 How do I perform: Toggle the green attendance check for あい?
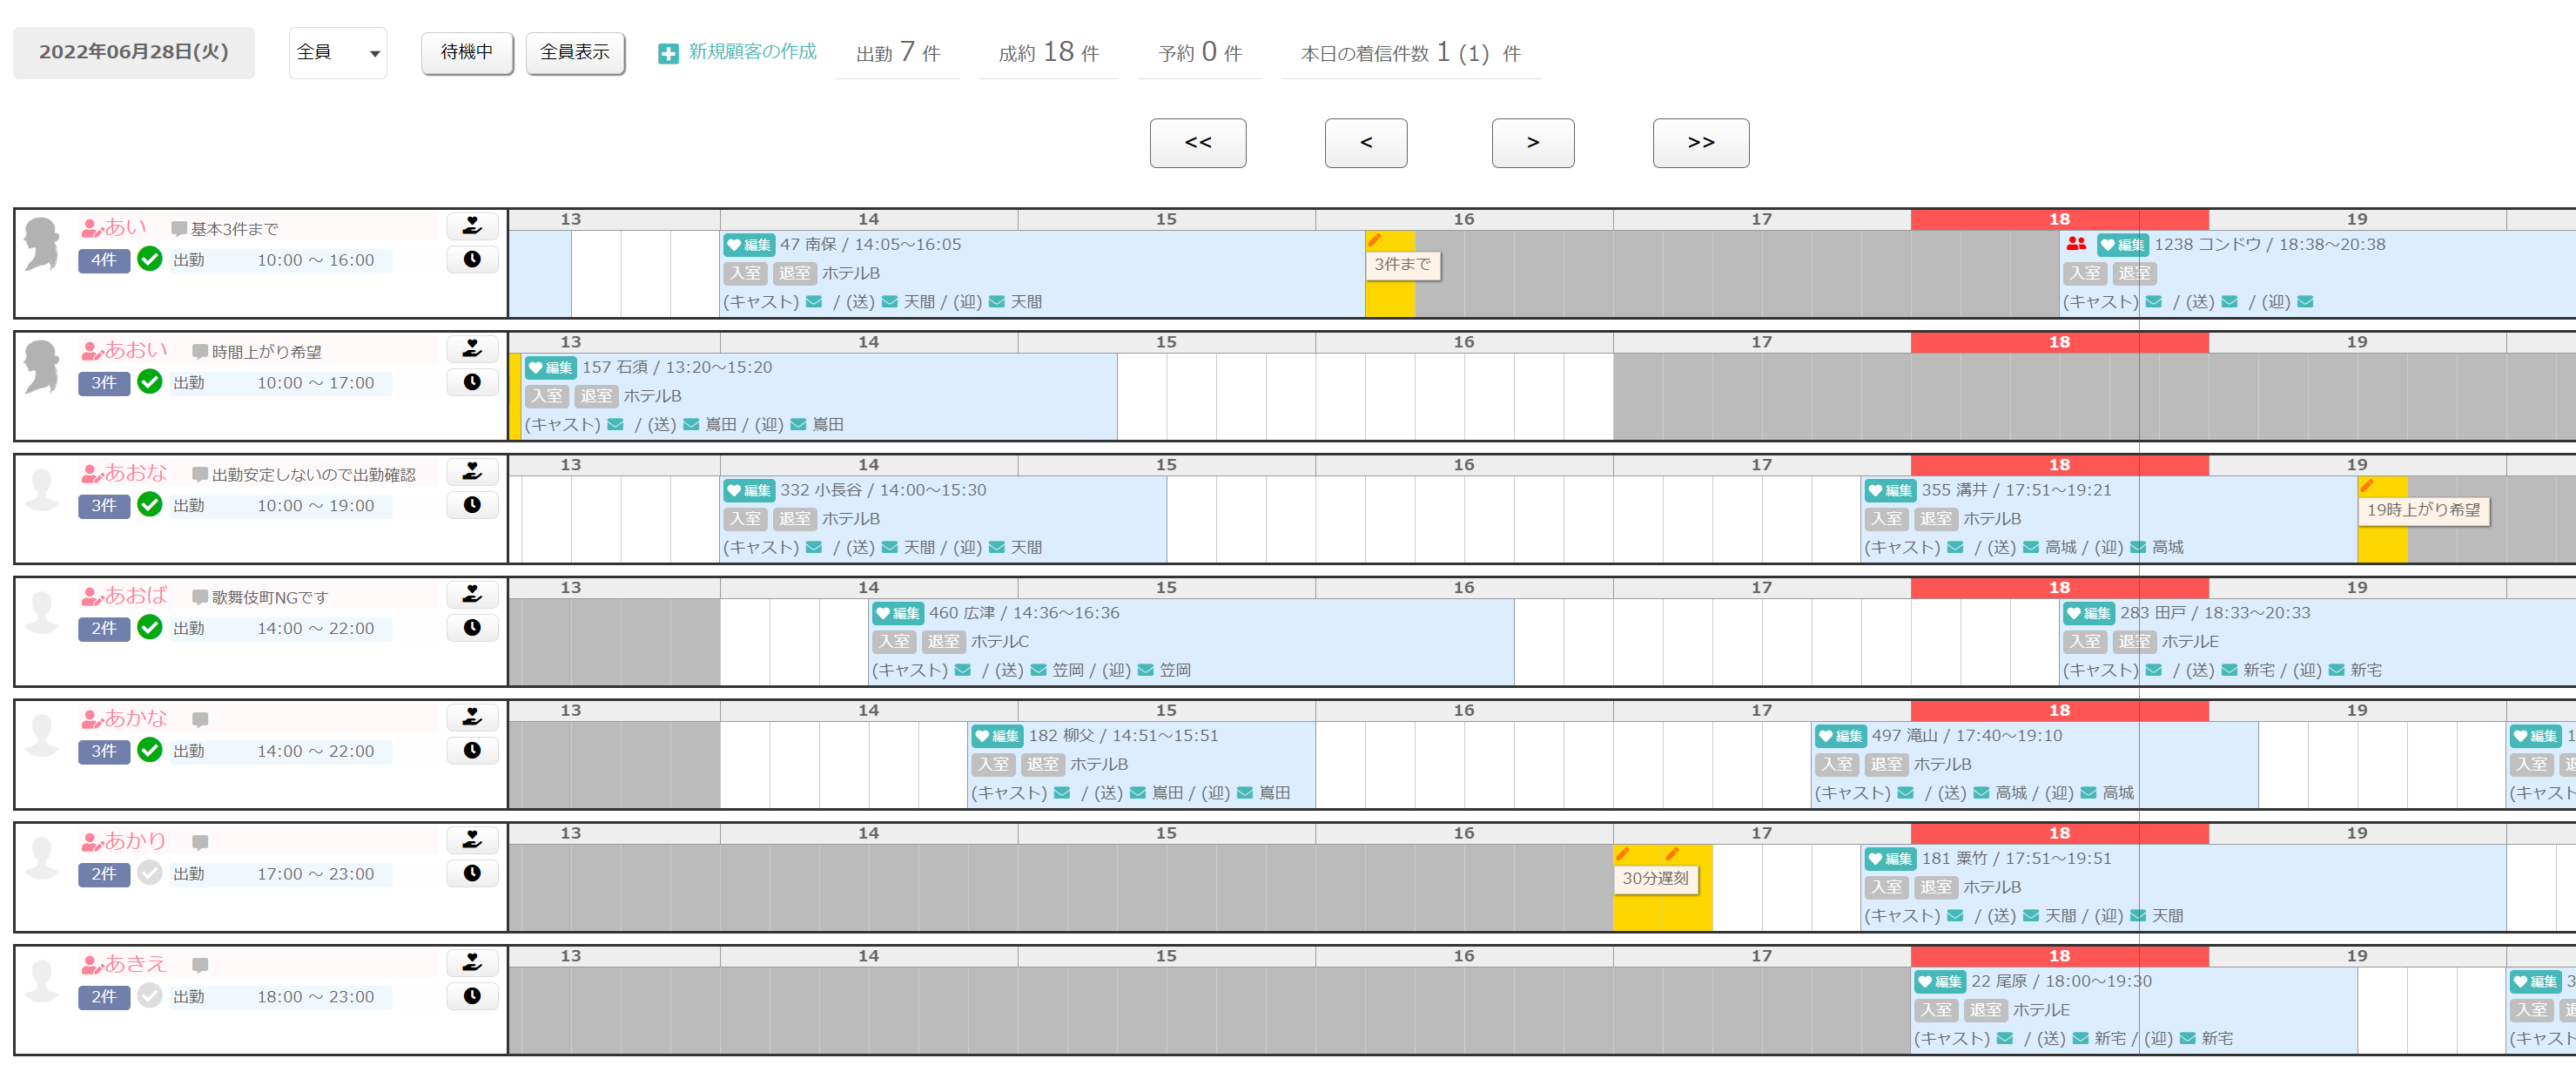[x=150, y=259]
